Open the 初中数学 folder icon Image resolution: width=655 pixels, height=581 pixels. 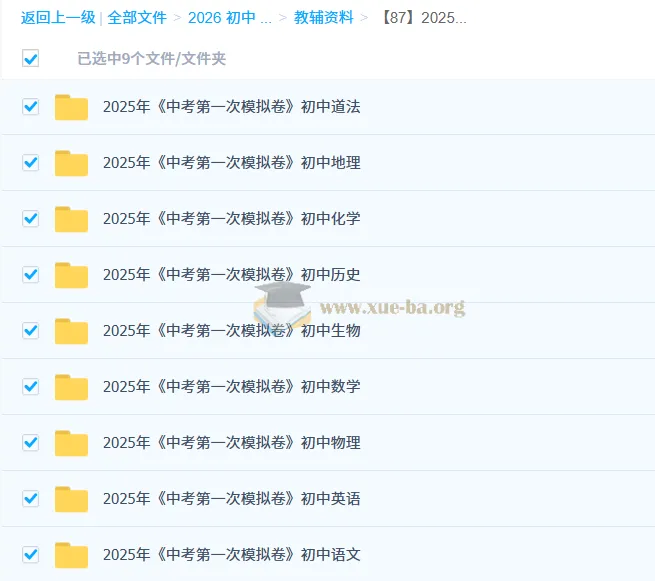71,387
